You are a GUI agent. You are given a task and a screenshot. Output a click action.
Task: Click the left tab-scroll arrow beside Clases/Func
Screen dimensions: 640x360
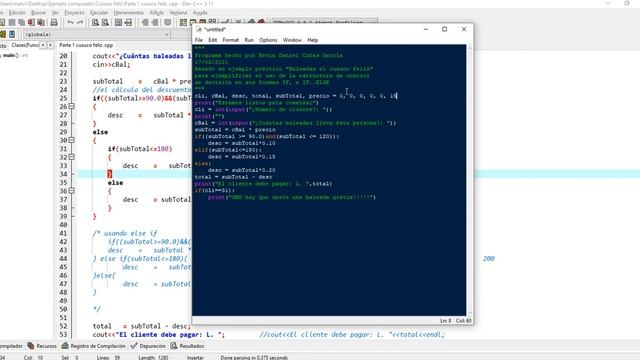click(x=43, y=45)
